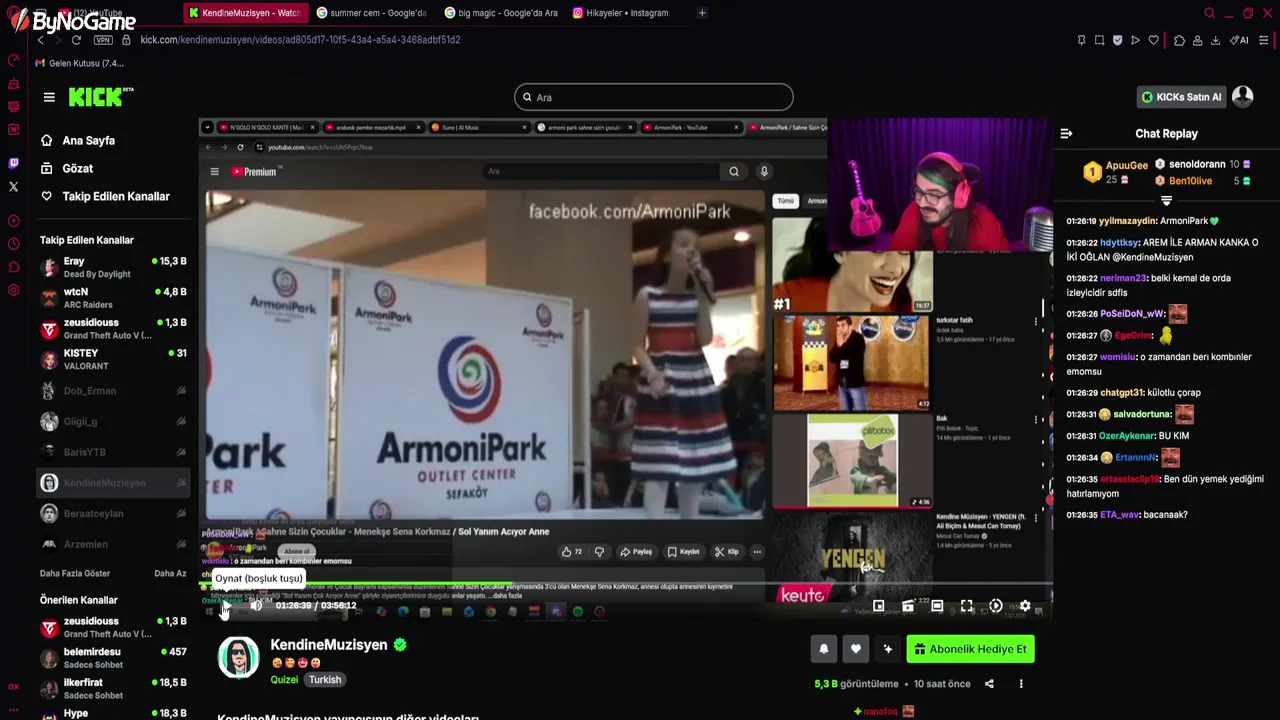Viewport: 1280px width, 720px height.
Task: Mute the video volume
Action: coord(256,605)
